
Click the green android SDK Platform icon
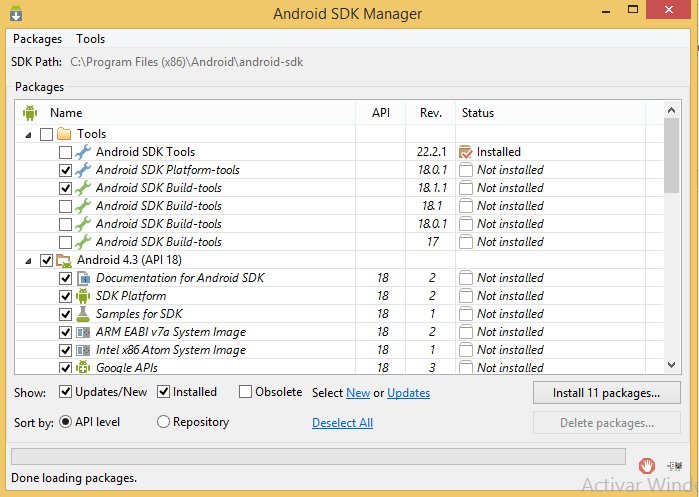[83, 296]
